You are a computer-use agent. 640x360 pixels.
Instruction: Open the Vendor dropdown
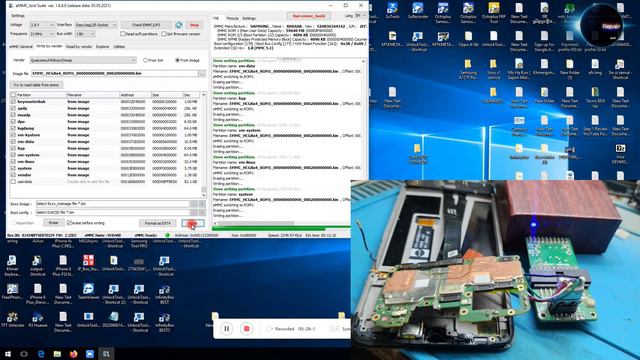[x=83, y=60]
